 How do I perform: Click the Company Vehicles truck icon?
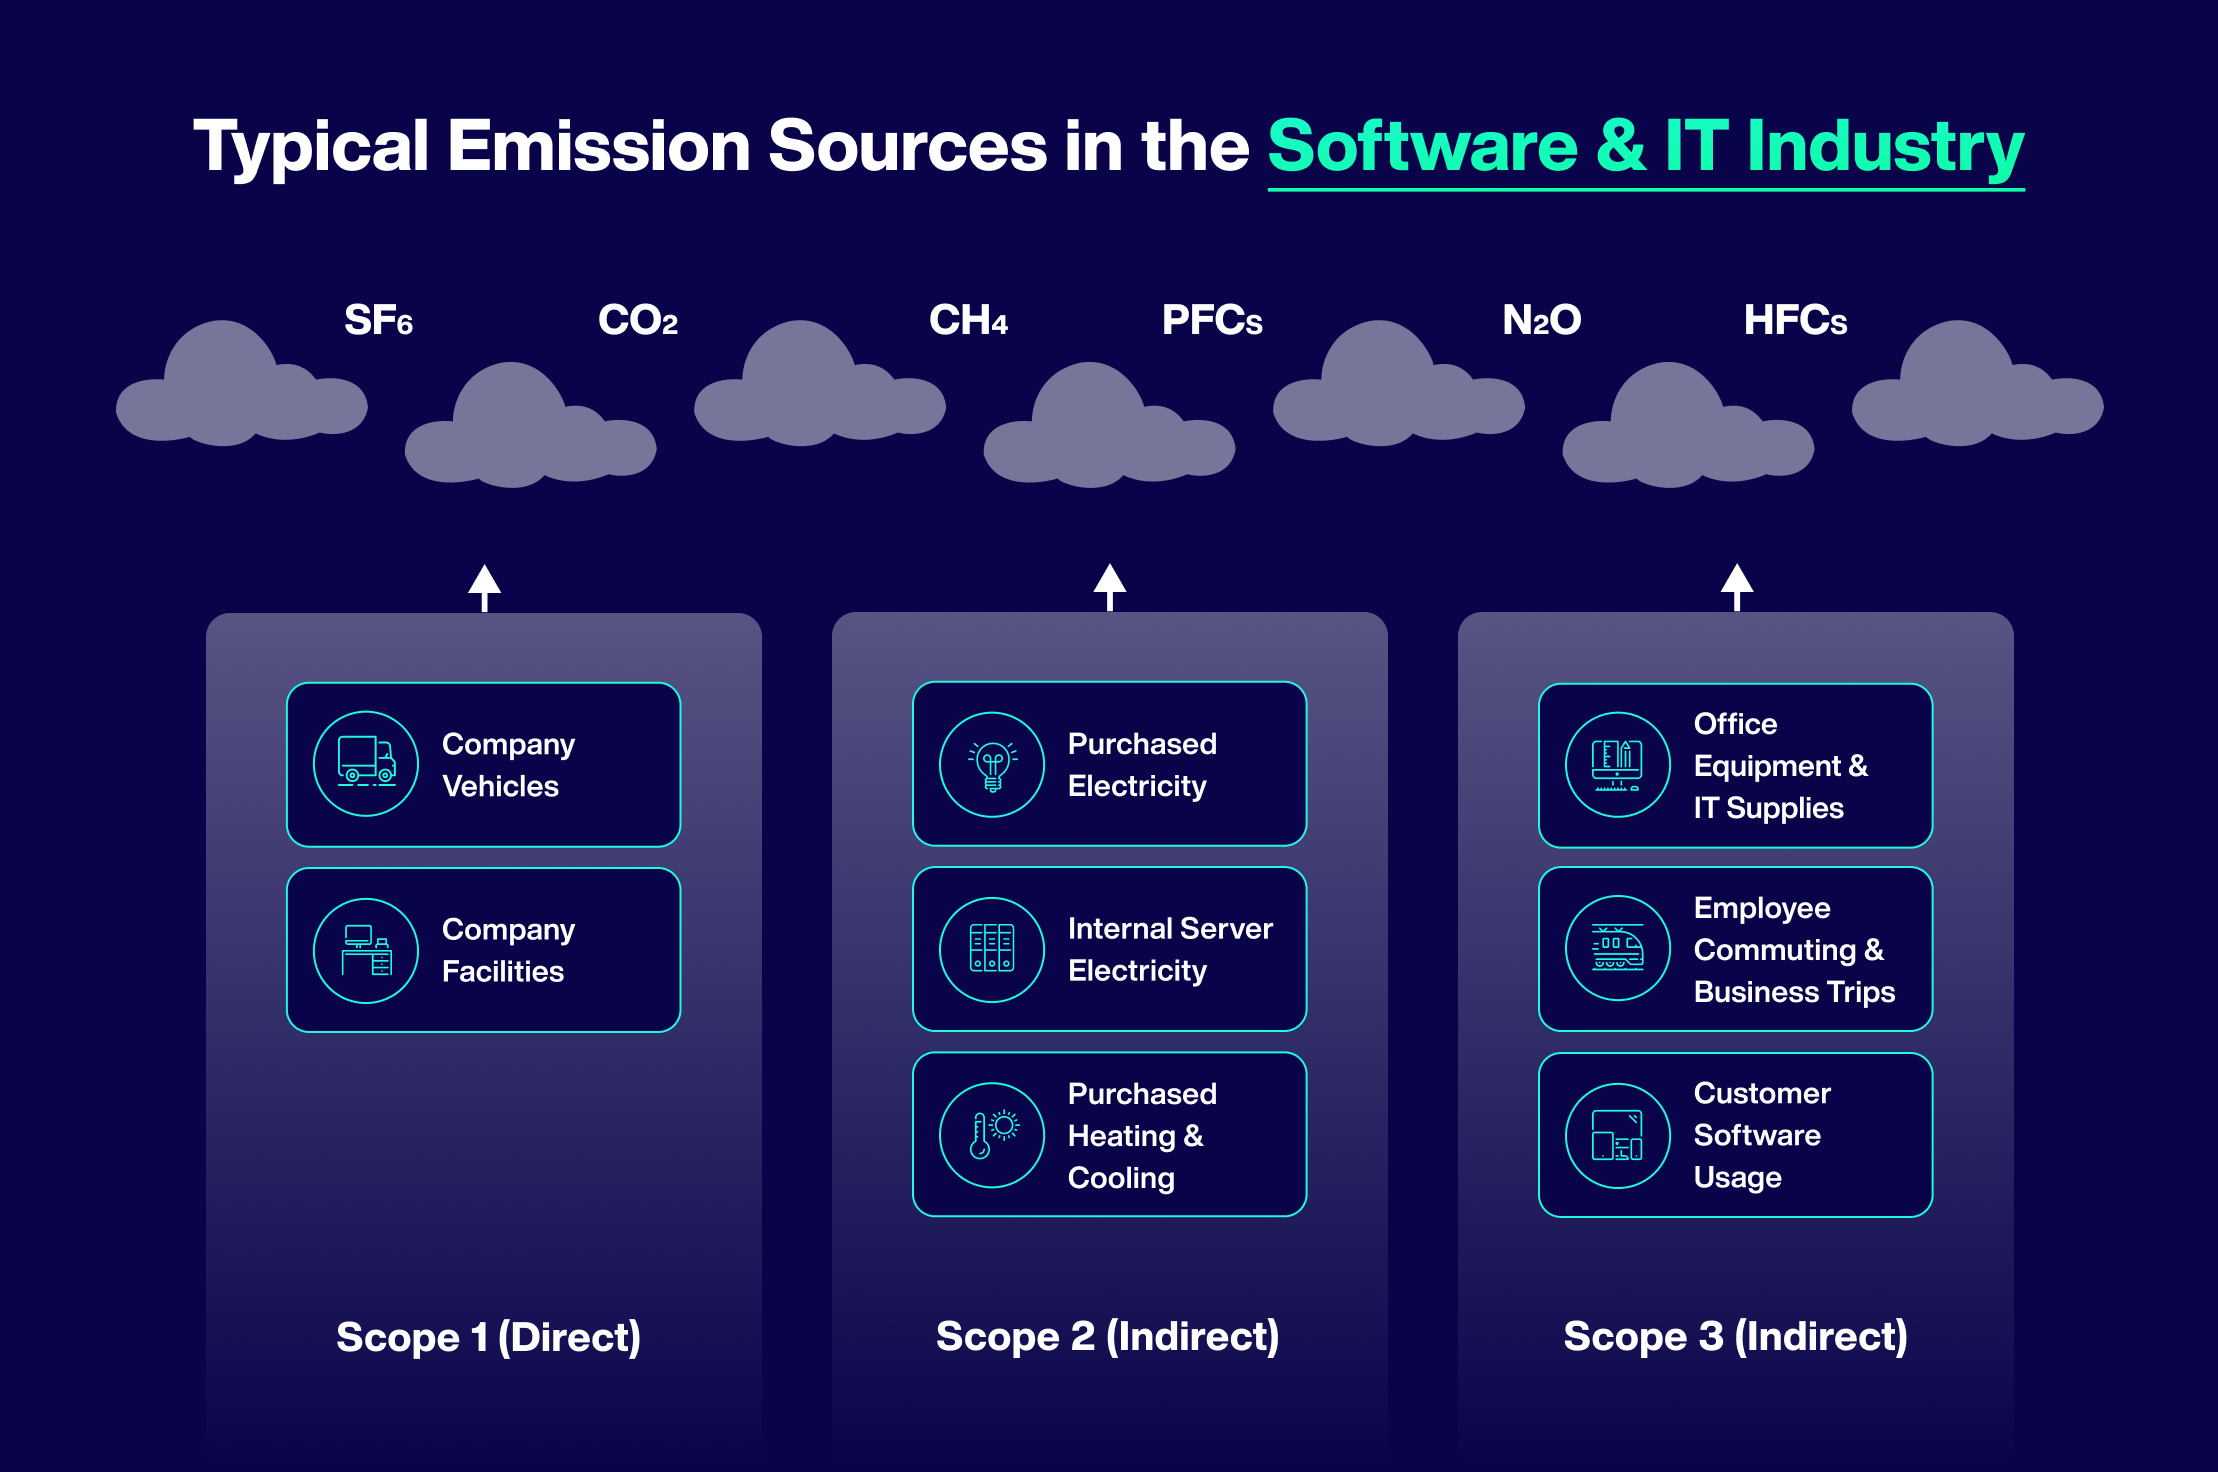coord(366,764)
